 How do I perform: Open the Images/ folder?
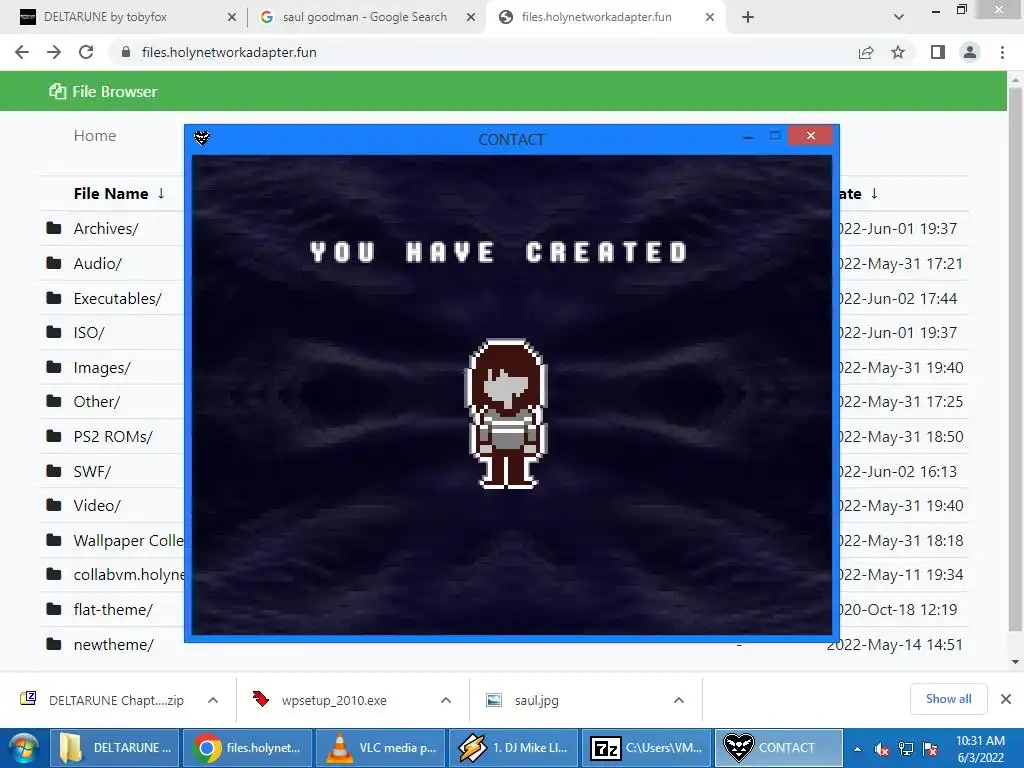(102, 368)
